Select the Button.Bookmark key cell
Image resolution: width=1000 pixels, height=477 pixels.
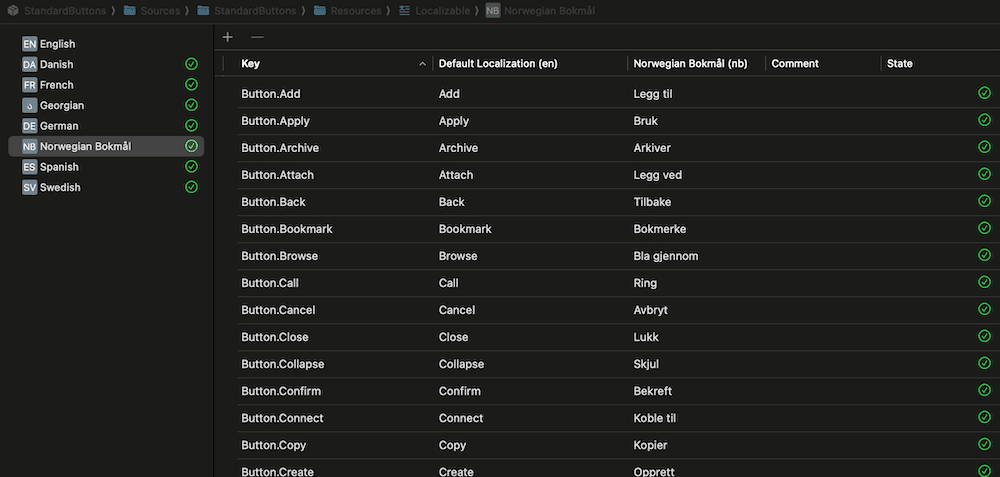287,229
